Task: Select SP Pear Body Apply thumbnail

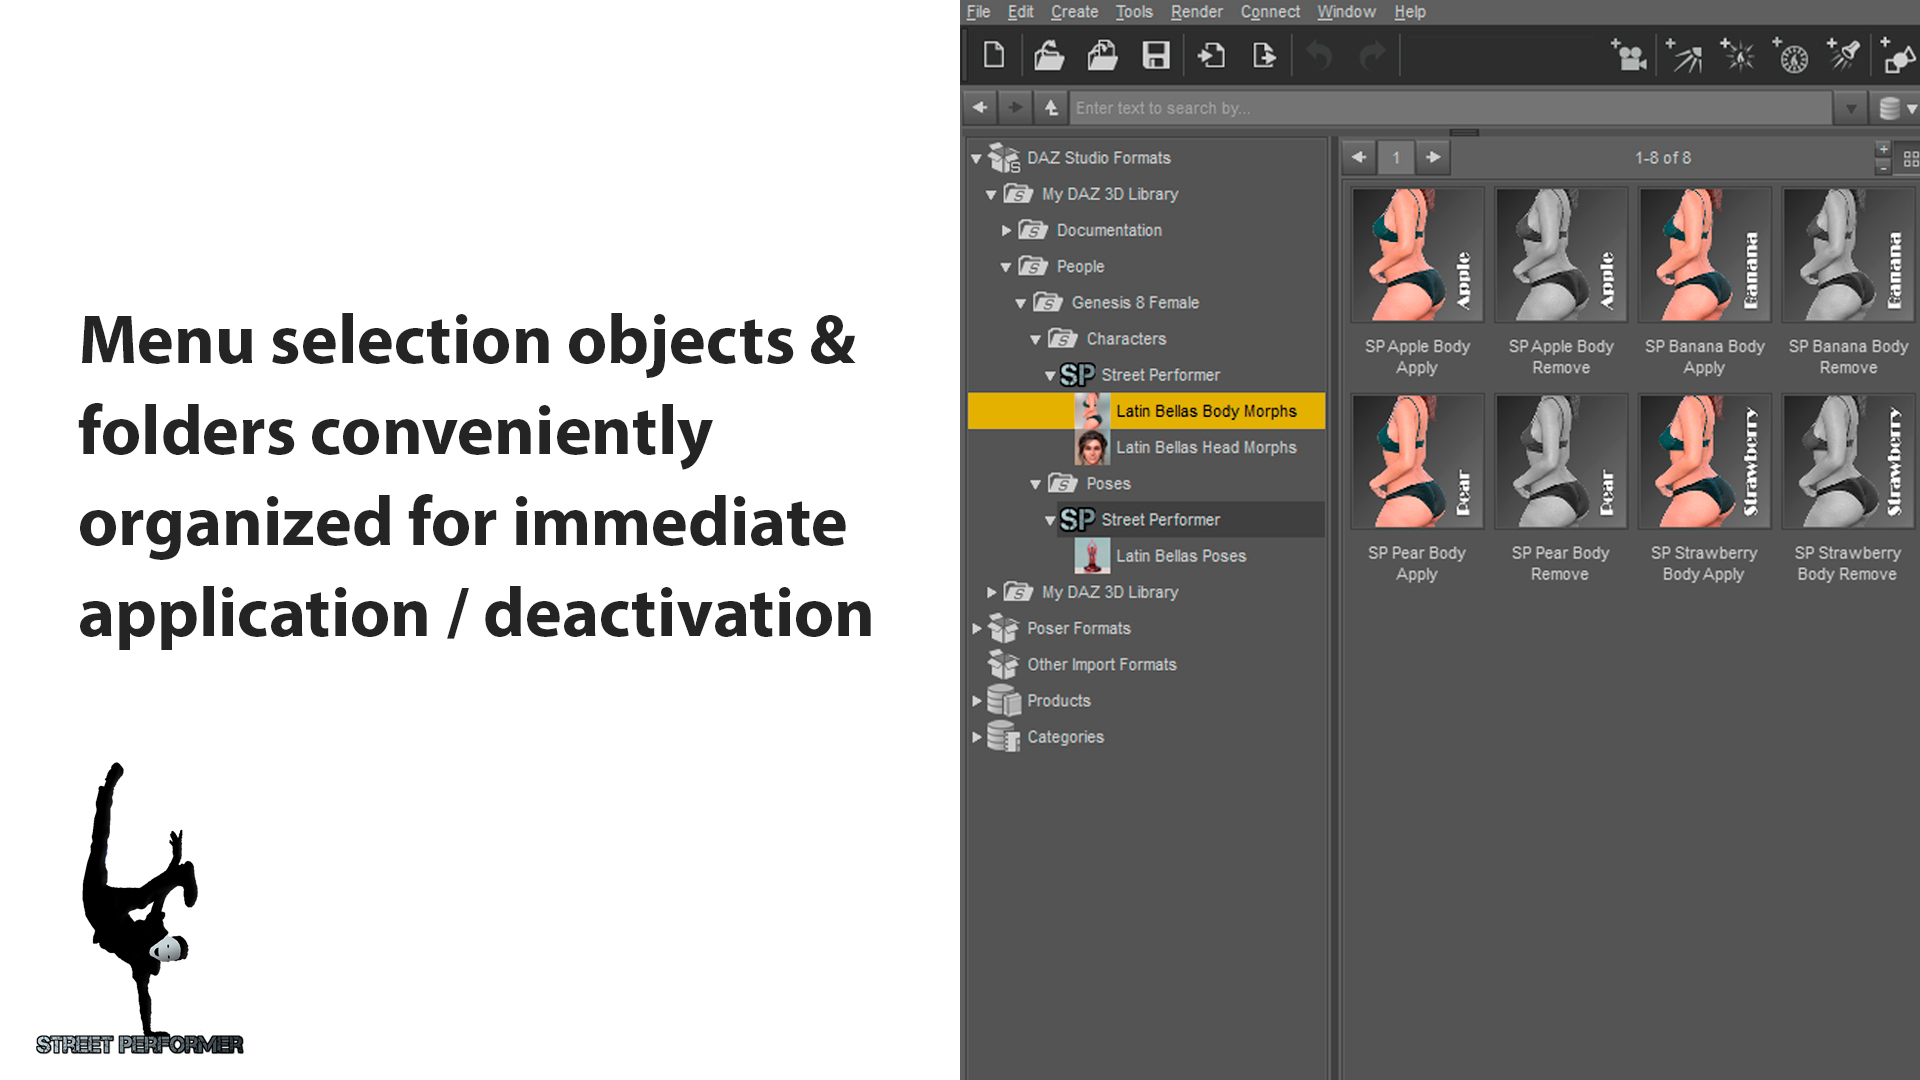Action: click(x=1416, y=462)
